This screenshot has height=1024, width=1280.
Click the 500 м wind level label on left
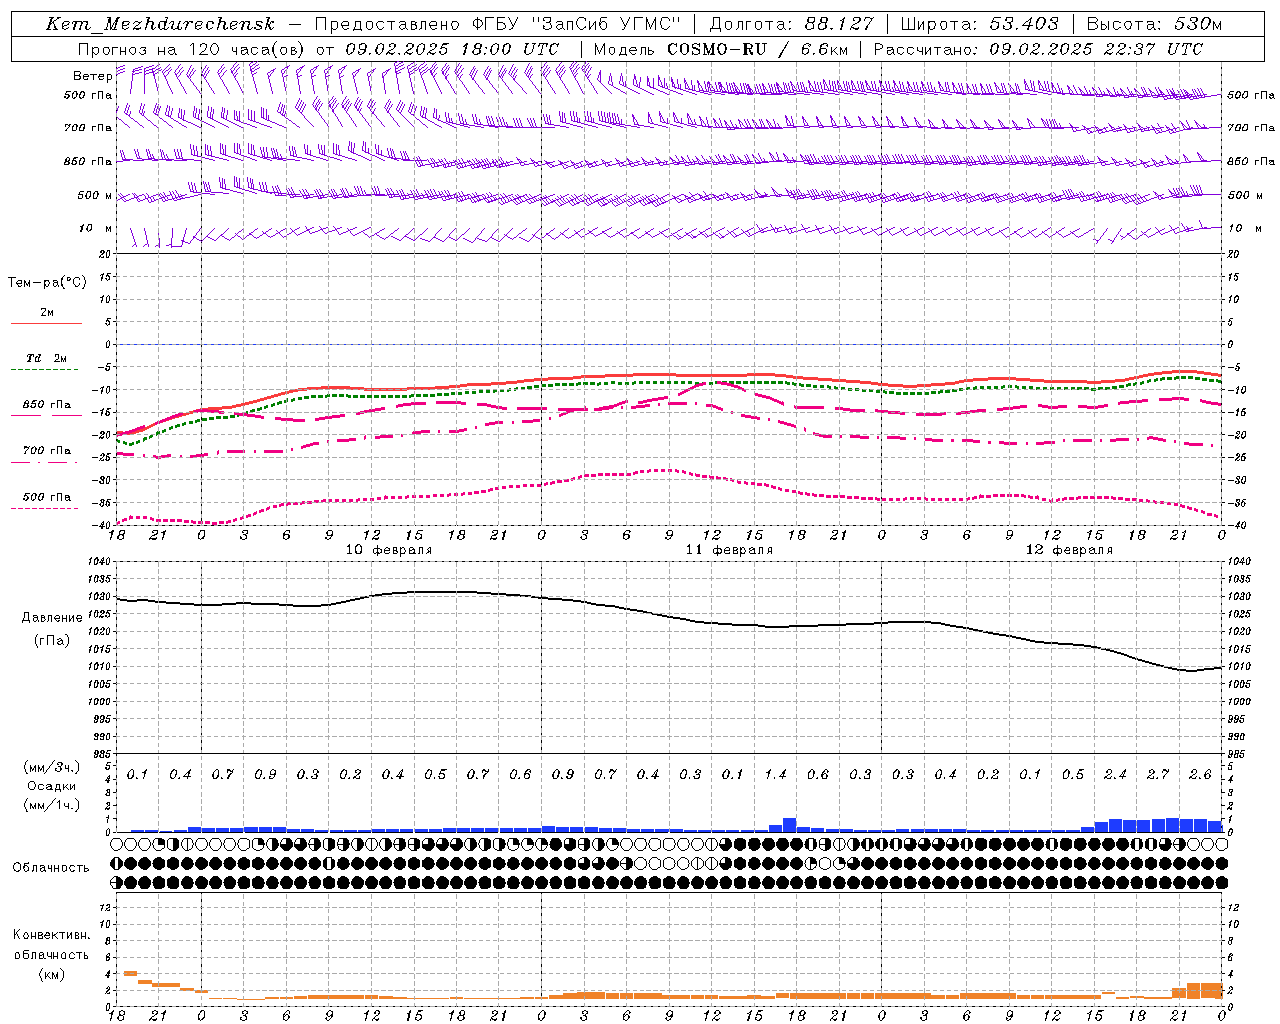pyautogui.click(x=95, y=196)
